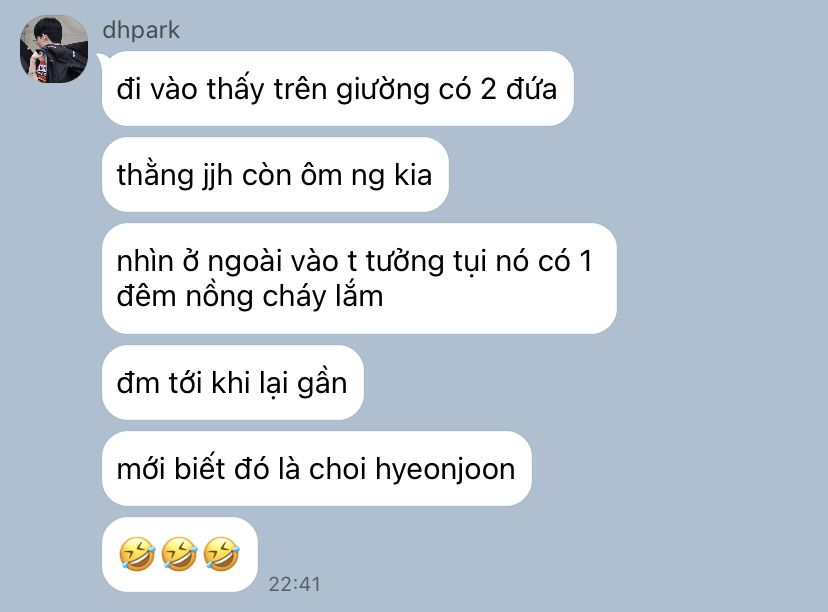Click the word "choi" in the message
The image size is (828, 612).
click(x=337, y=468)
